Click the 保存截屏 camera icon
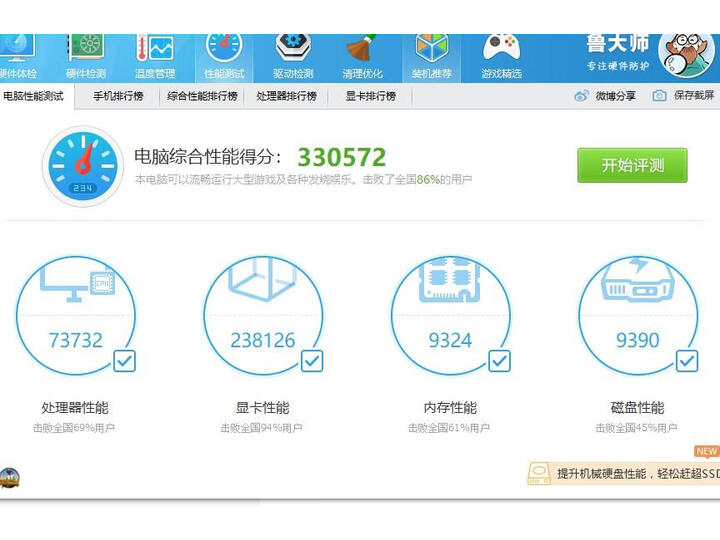720x540 pixels. (659, 96)
